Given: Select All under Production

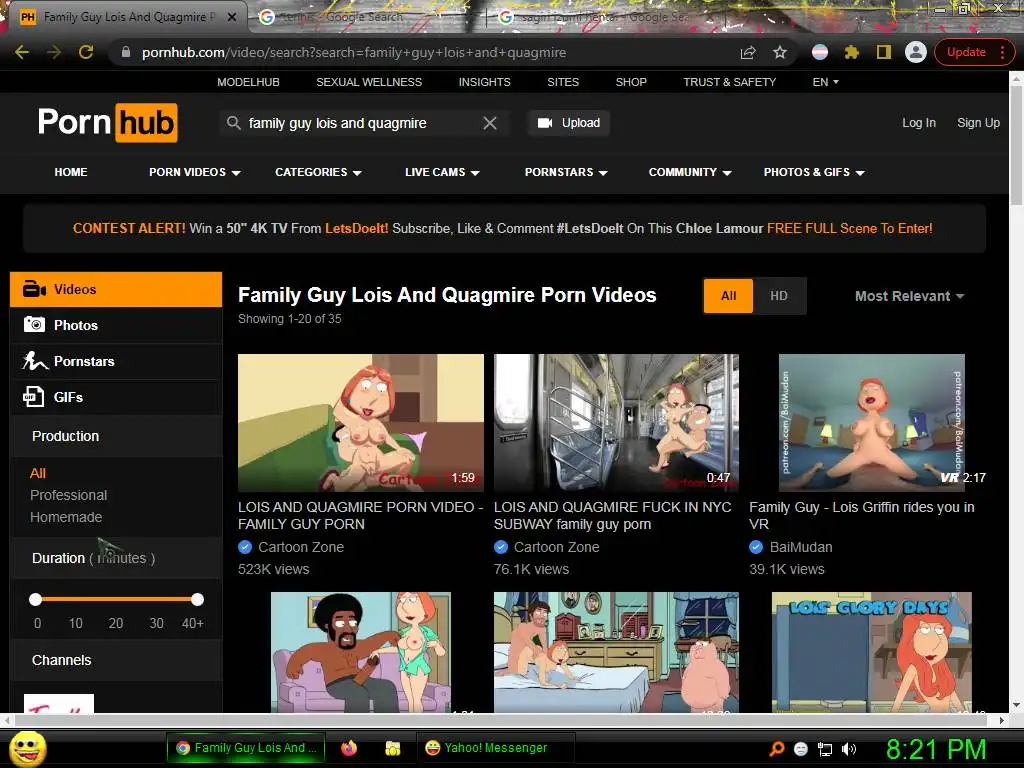Looking at the screenshot, I should coord(38,473).
